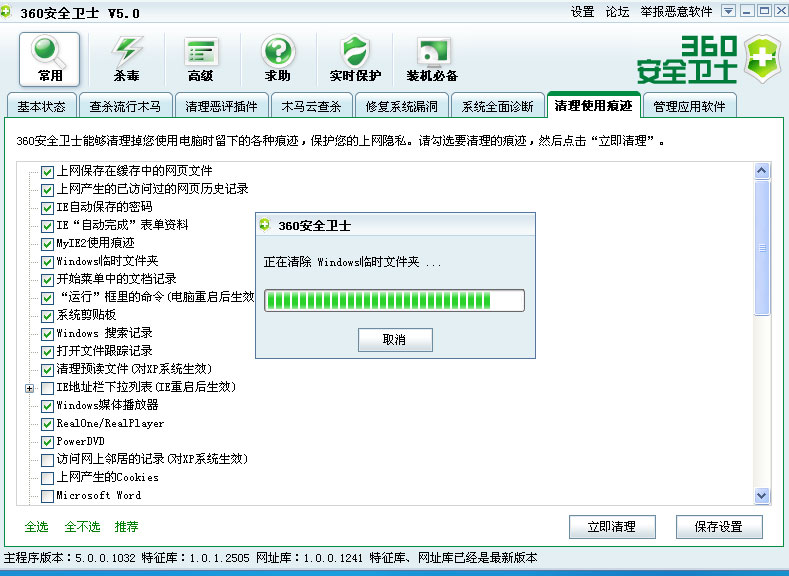Click the 360 icon in dialog title
Image resolution: width=789 pixels, height=576 pixels.
pos(265,225)
